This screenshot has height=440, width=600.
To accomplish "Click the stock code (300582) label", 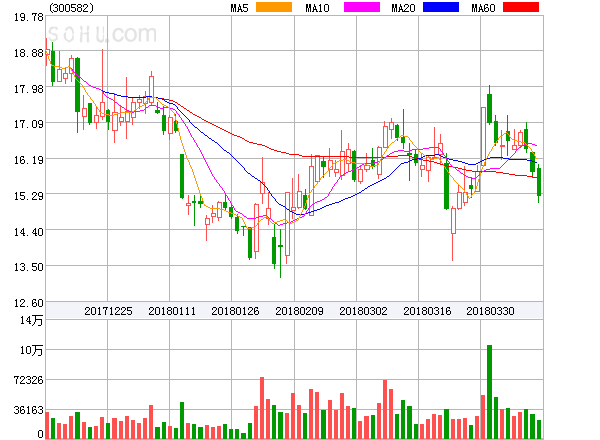I will coord(71,8).
